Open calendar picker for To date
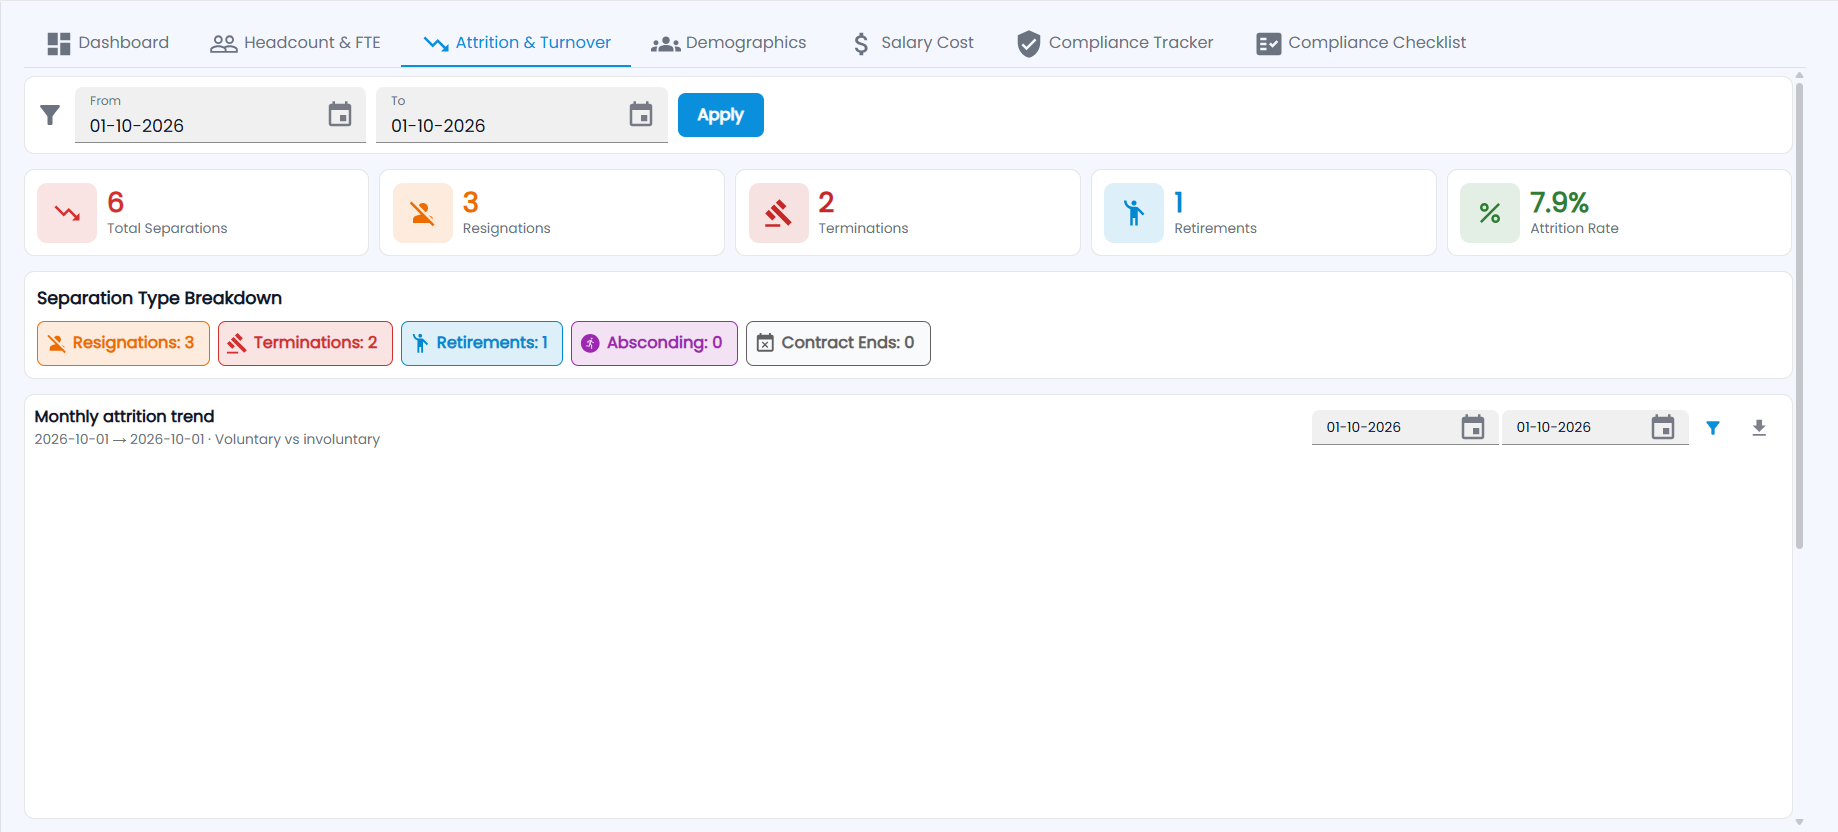 (641, 115)
